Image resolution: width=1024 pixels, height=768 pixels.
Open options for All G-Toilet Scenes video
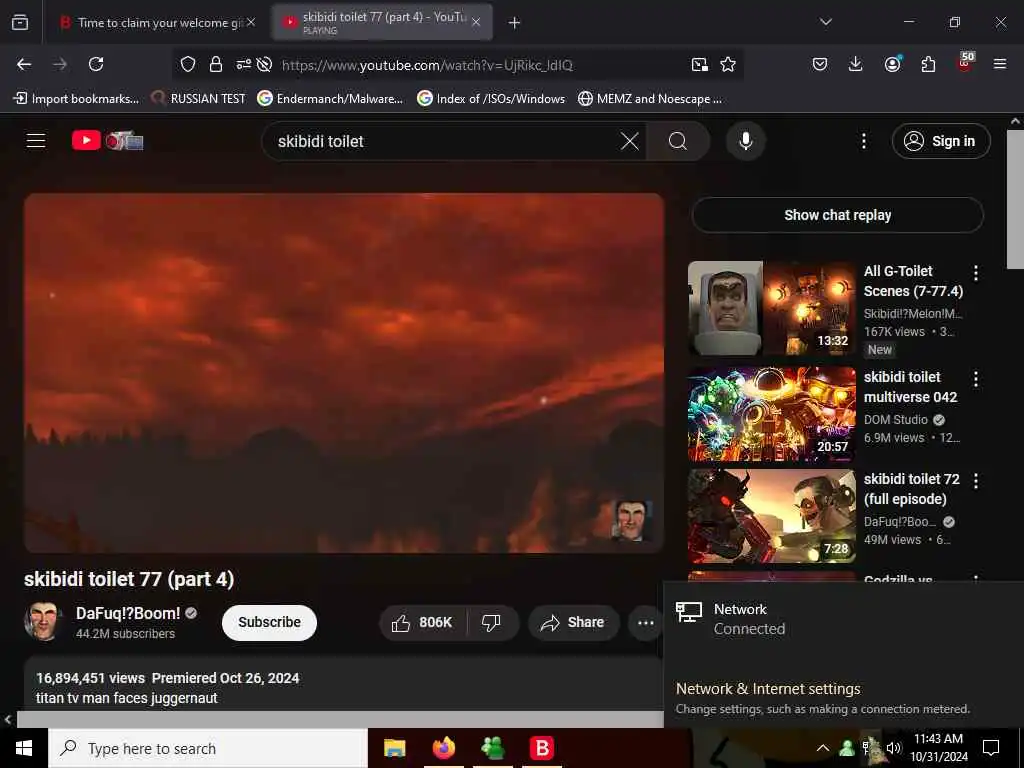pos(976,273)
